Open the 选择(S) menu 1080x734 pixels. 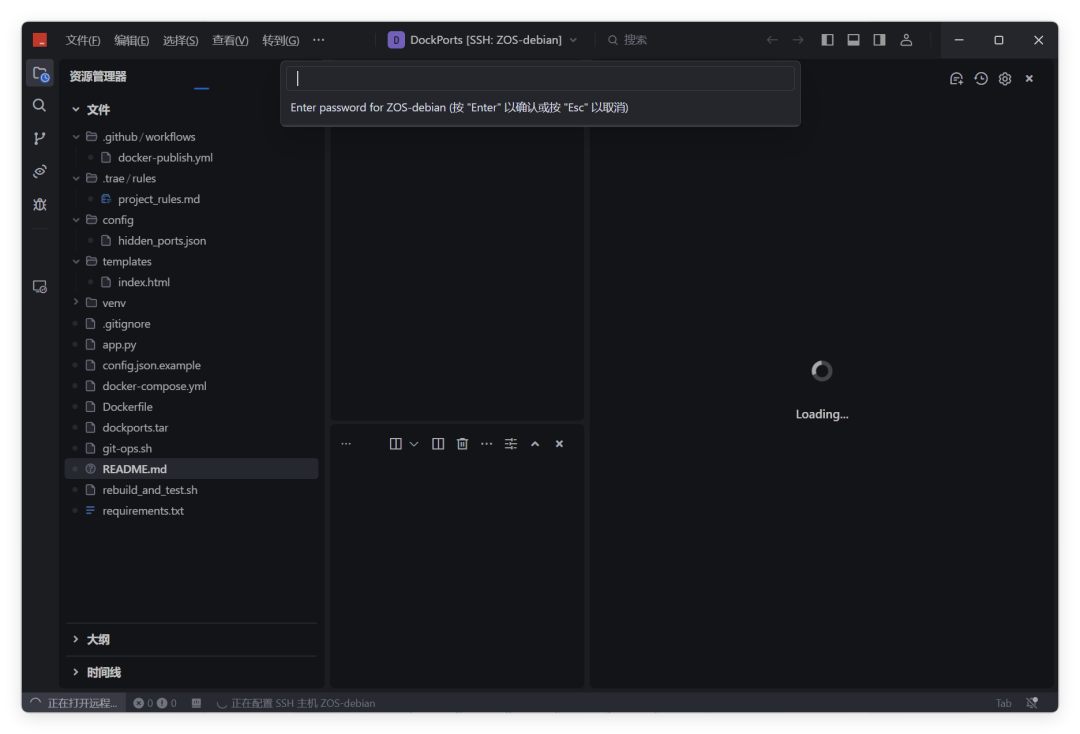180,40
